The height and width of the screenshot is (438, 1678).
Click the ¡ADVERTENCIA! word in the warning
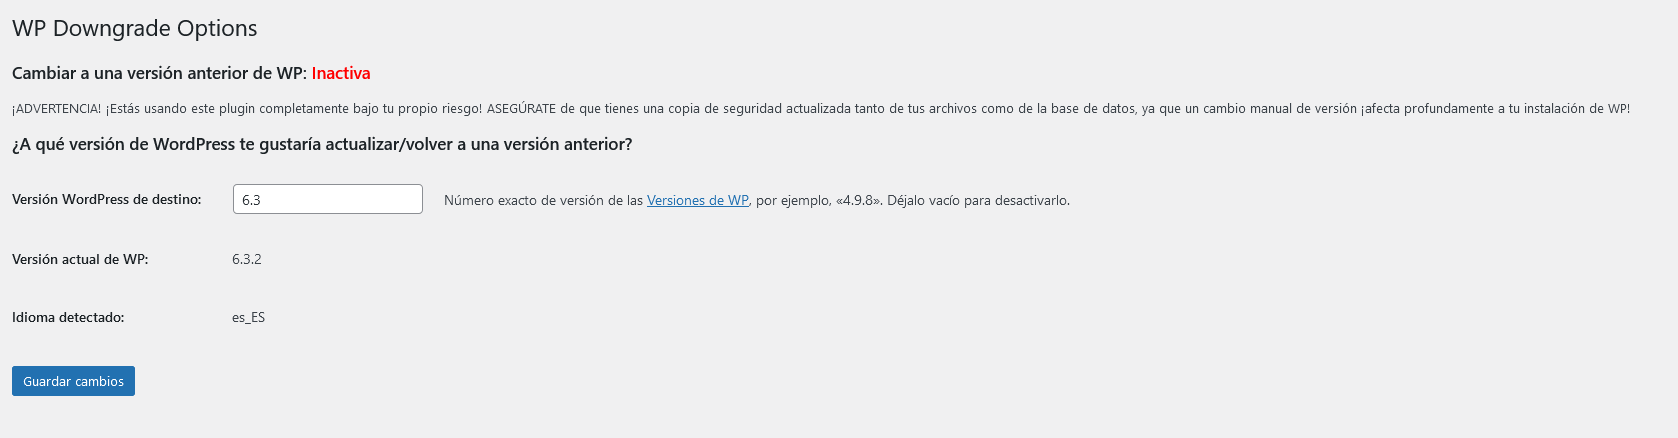pos(57,108)
